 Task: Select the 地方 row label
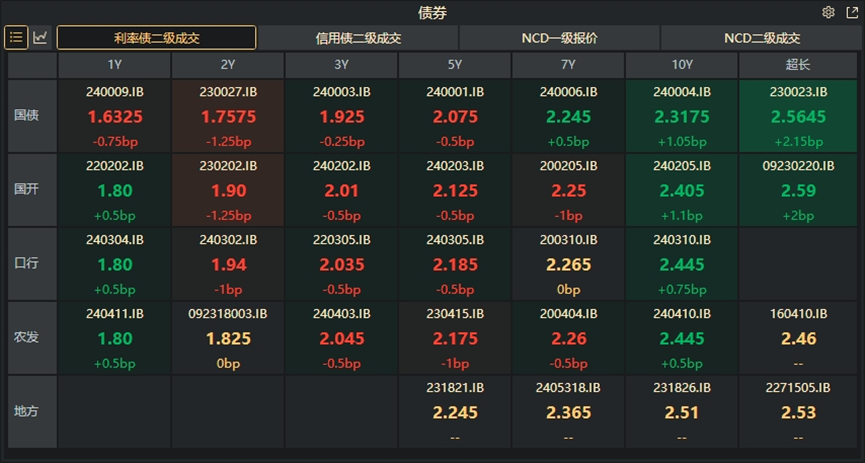click(27, 411)
